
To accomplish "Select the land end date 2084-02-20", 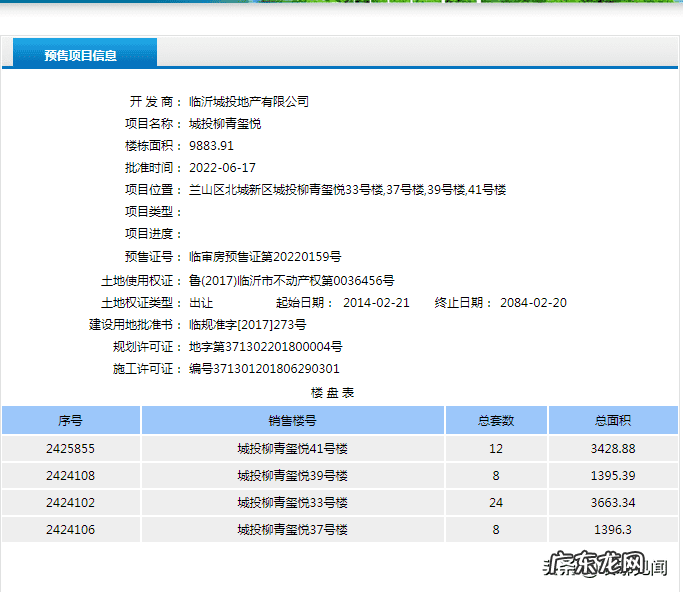I will [533, 303].
